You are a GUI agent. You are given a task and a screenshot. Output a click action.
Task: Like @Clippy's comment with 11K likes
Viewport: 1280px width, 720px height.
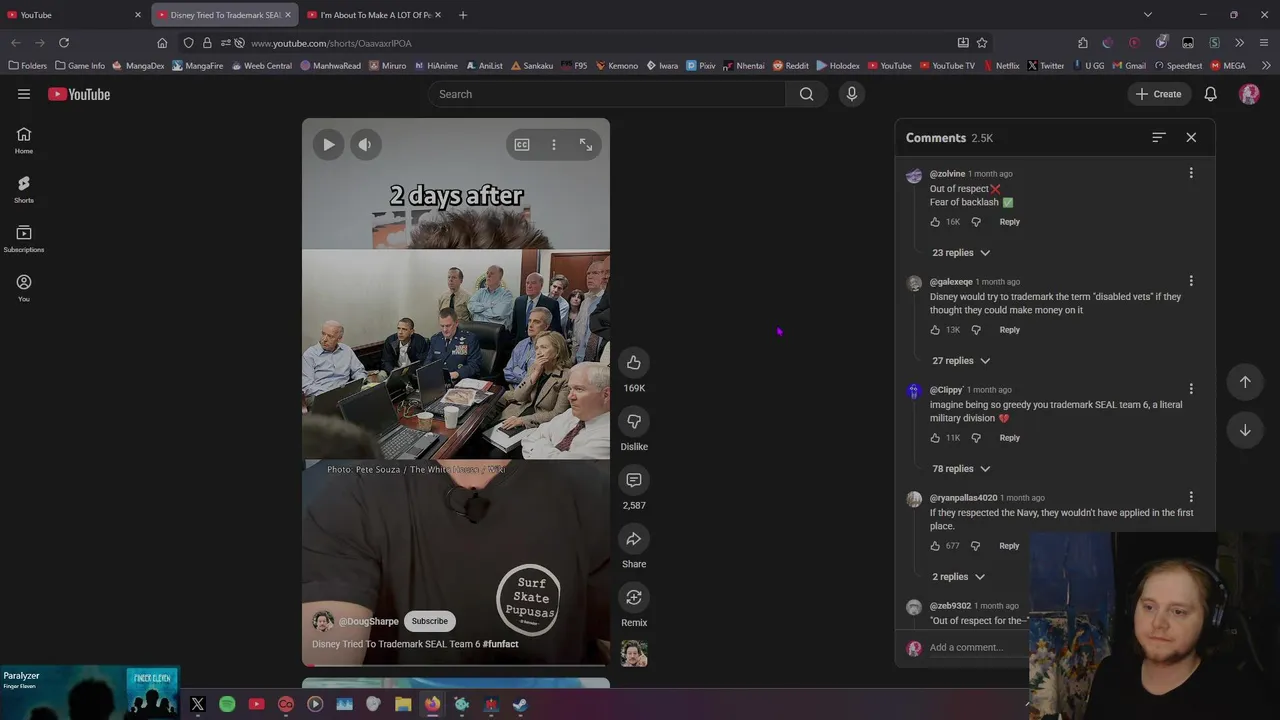935,438
